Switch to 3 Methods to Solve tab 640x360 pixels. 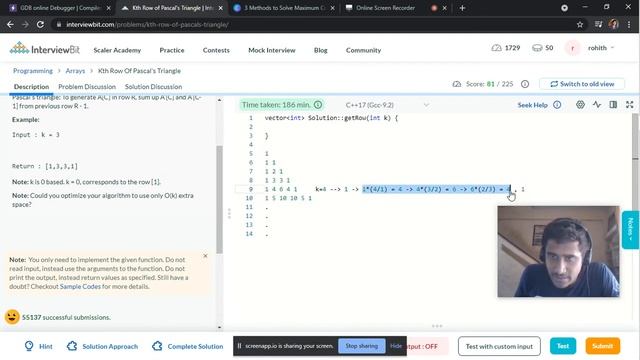click(x=284, y=8)
